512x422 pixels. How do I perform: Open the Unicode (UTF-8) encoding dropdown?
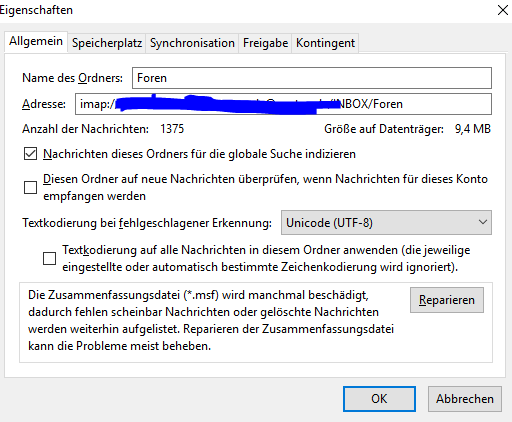(386, 223)
